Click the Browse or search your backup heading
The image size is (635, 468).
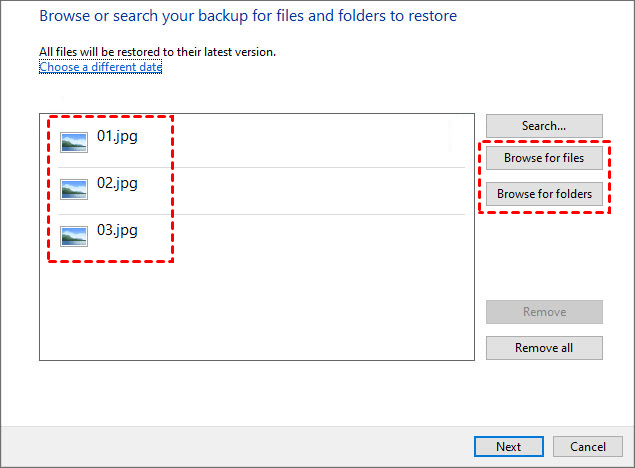[x=248, y=17]
